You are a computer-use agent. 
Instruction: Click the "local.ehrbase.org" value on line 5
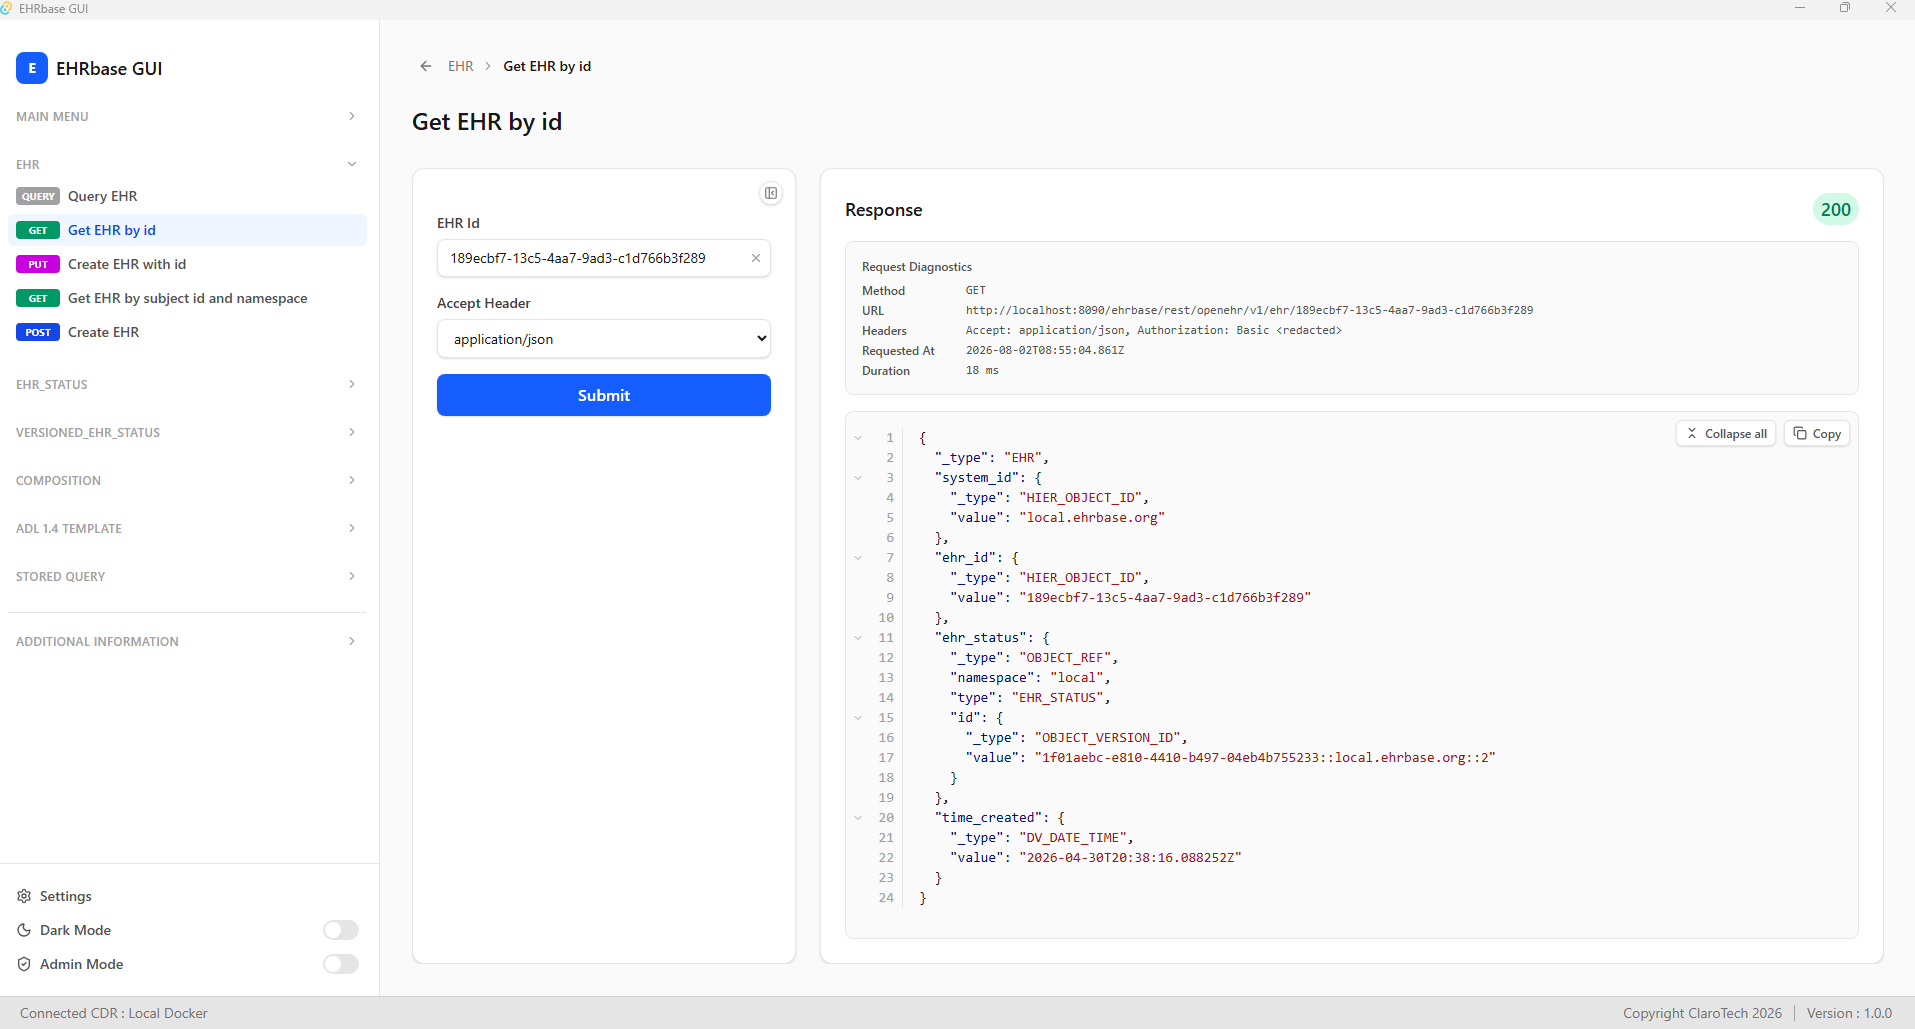1092,518
